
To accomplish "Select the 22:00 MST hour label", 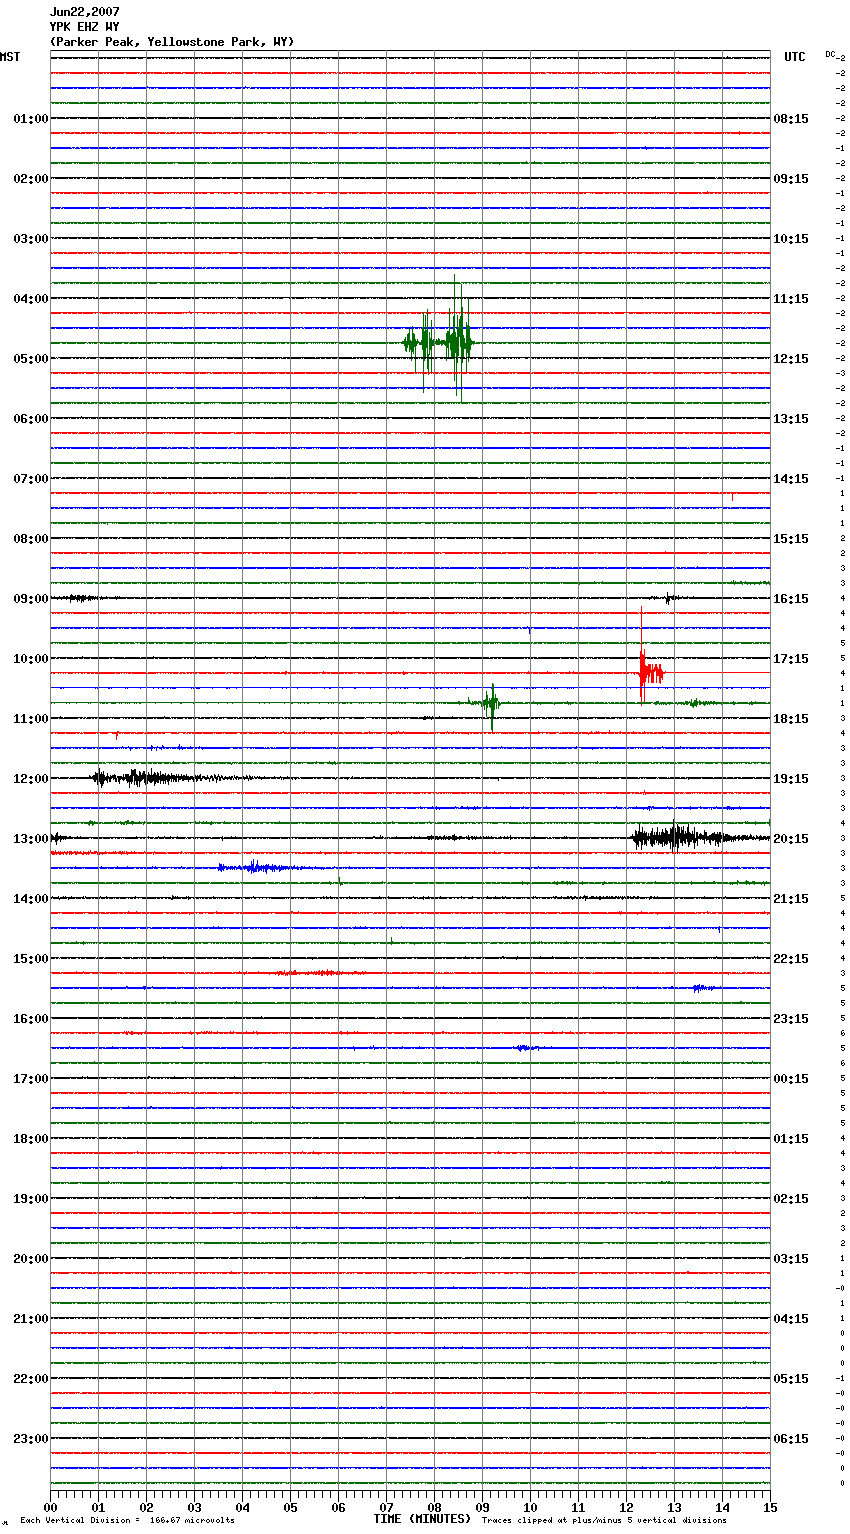I will (x=31, y=1379).
